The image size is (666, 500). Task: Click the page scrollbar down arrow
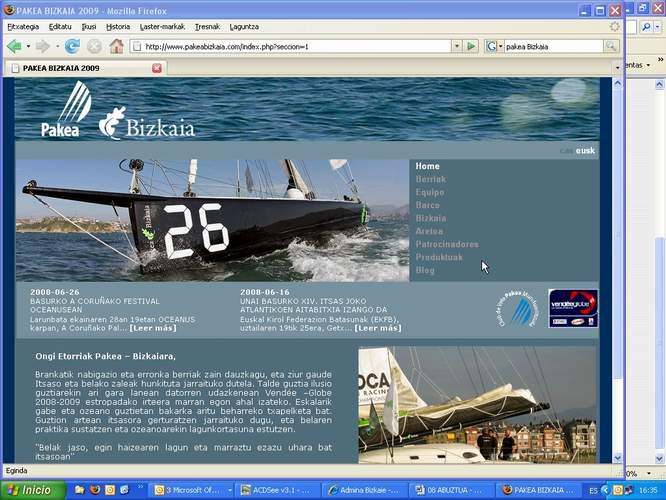[618, 458]
